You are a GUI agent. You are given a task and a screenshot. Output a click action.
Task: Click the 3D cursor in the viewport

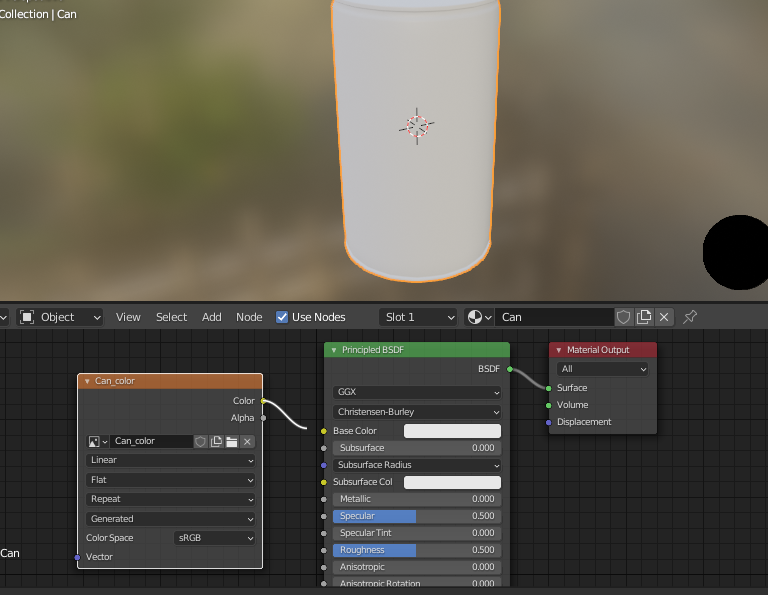coord(417,126)
